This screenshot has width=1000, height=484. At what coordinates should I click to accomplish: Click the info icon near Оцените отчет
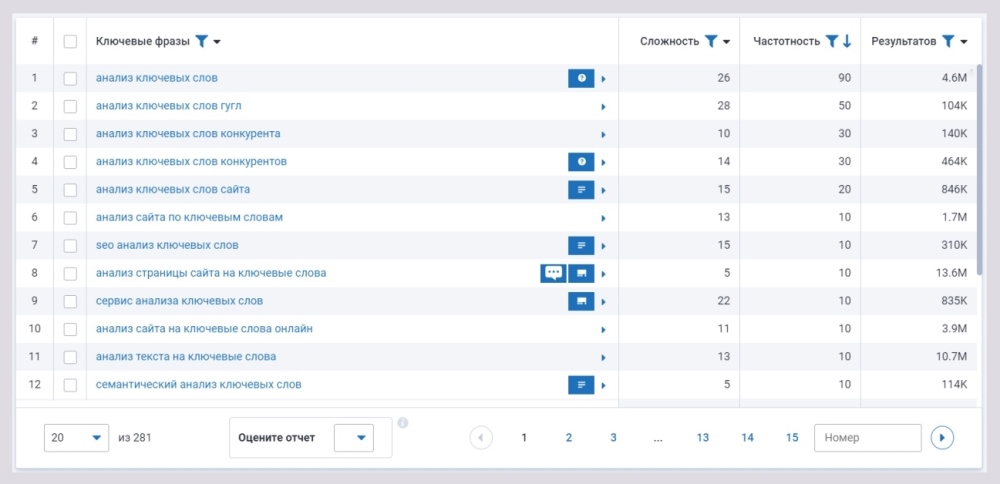coord(403,423)
